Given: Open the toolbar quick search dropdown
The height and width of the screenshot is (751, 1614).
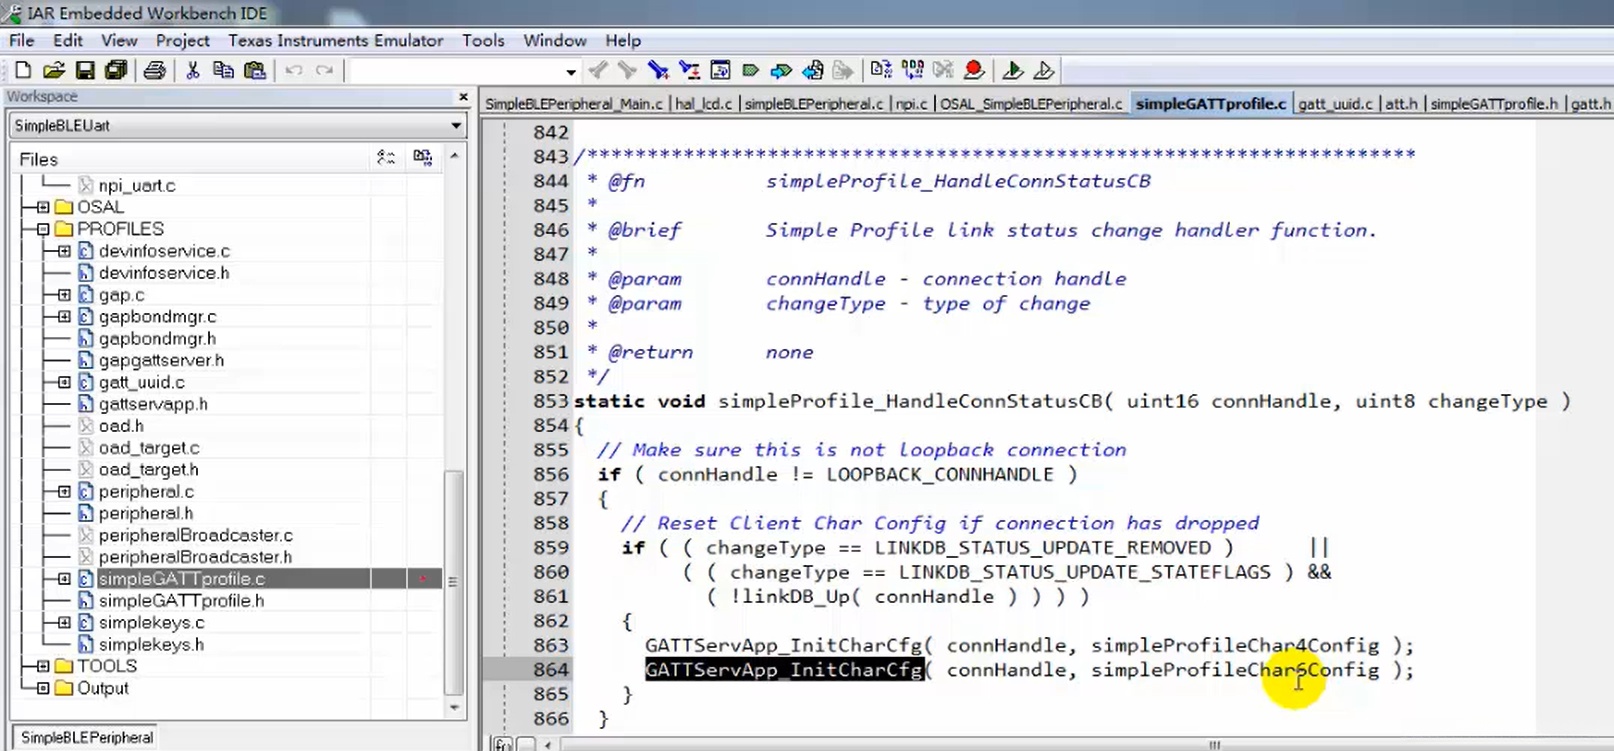Looking at the screenshot, I should (571, 71).
